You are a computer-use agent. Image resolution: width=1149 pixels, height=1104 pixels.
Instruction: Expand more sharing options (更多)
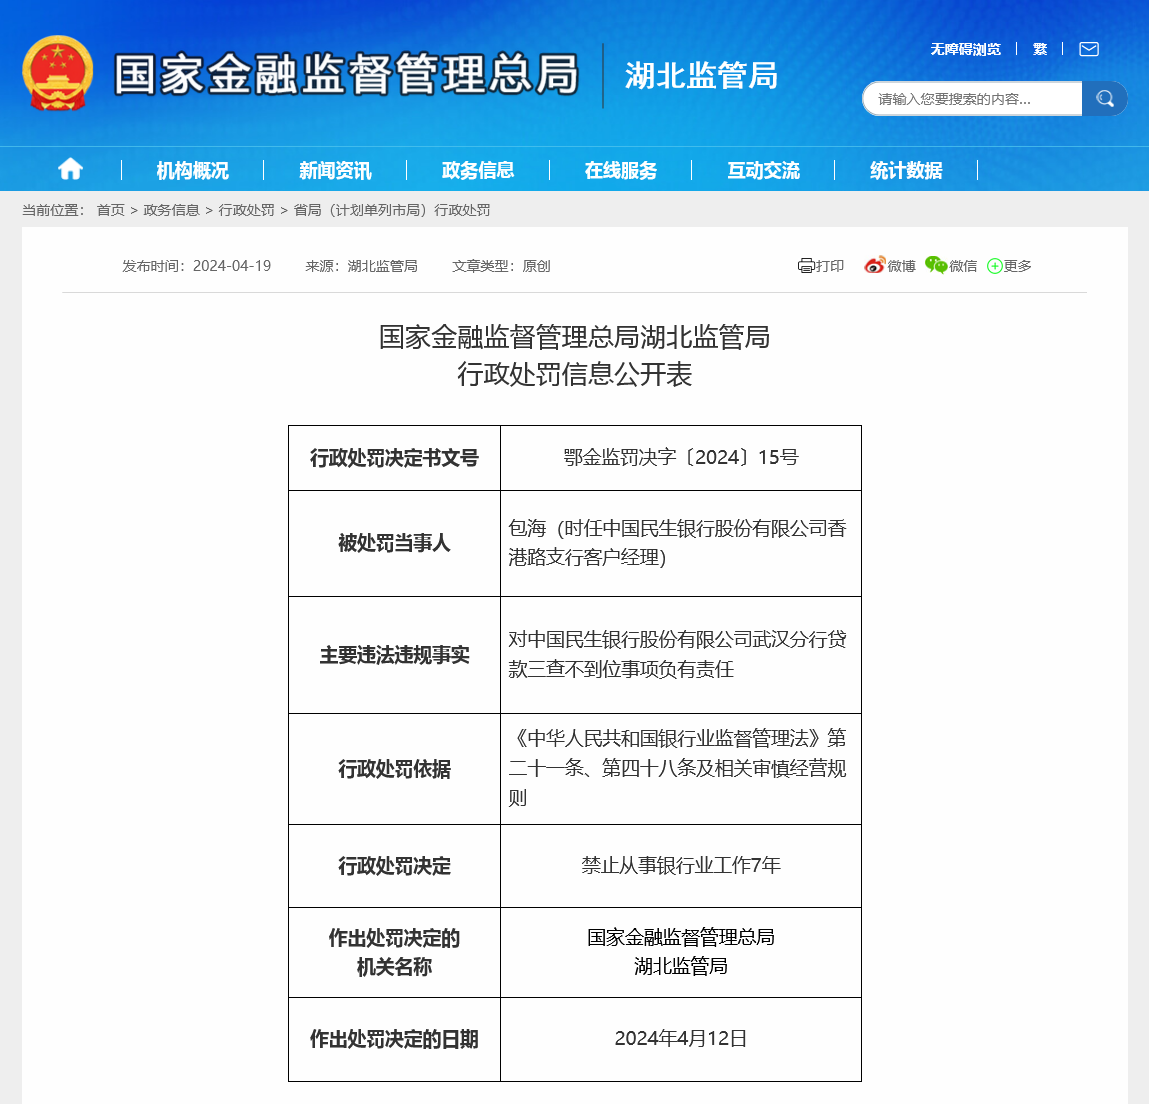pos(1009,266)
